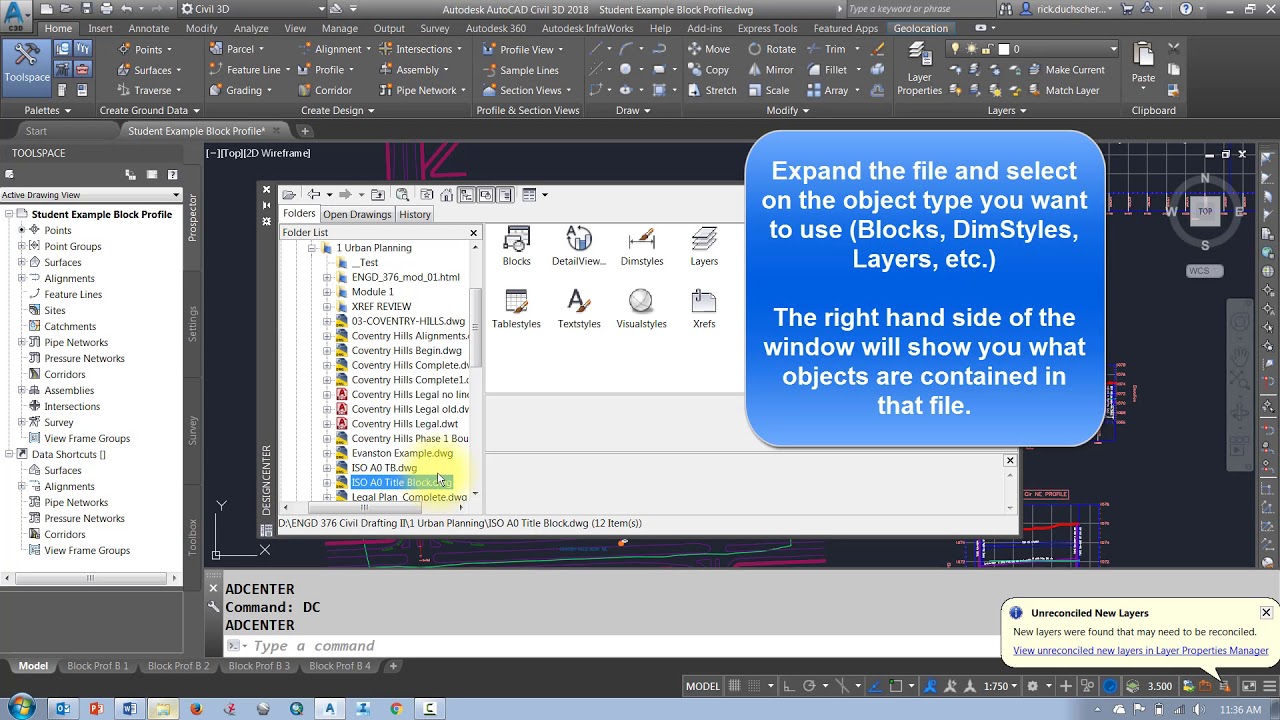Toggle the DesignCenter Description pane button

click(505, 195)
